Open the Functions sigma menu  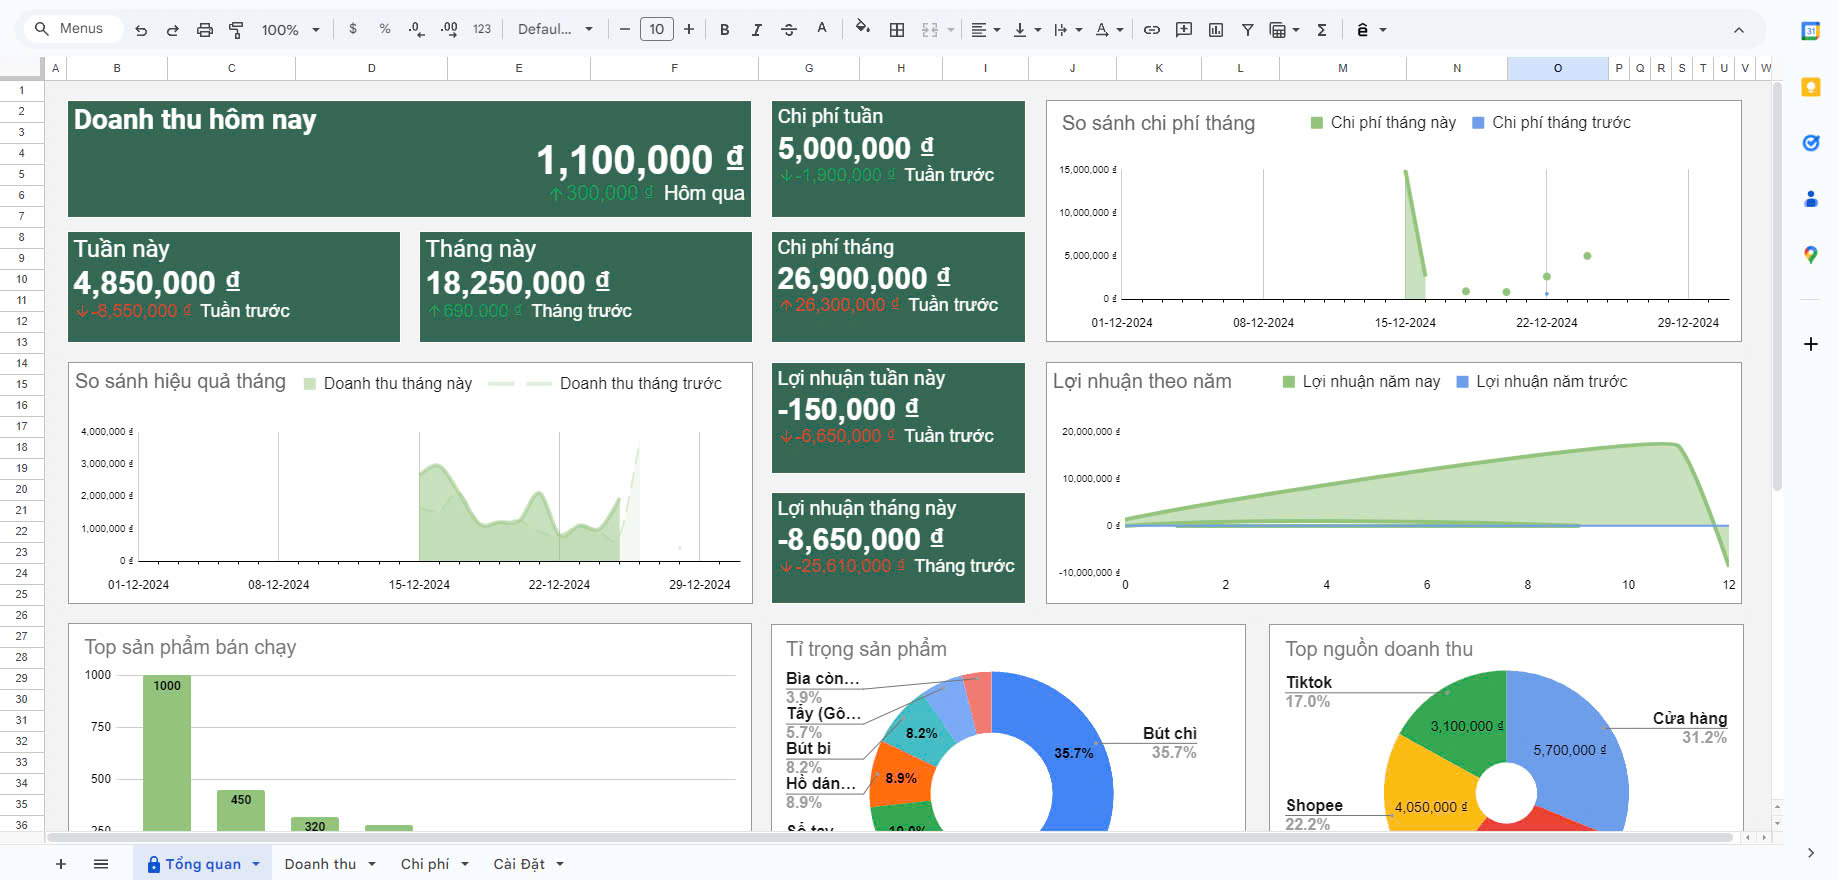(x=1322, y=30)
